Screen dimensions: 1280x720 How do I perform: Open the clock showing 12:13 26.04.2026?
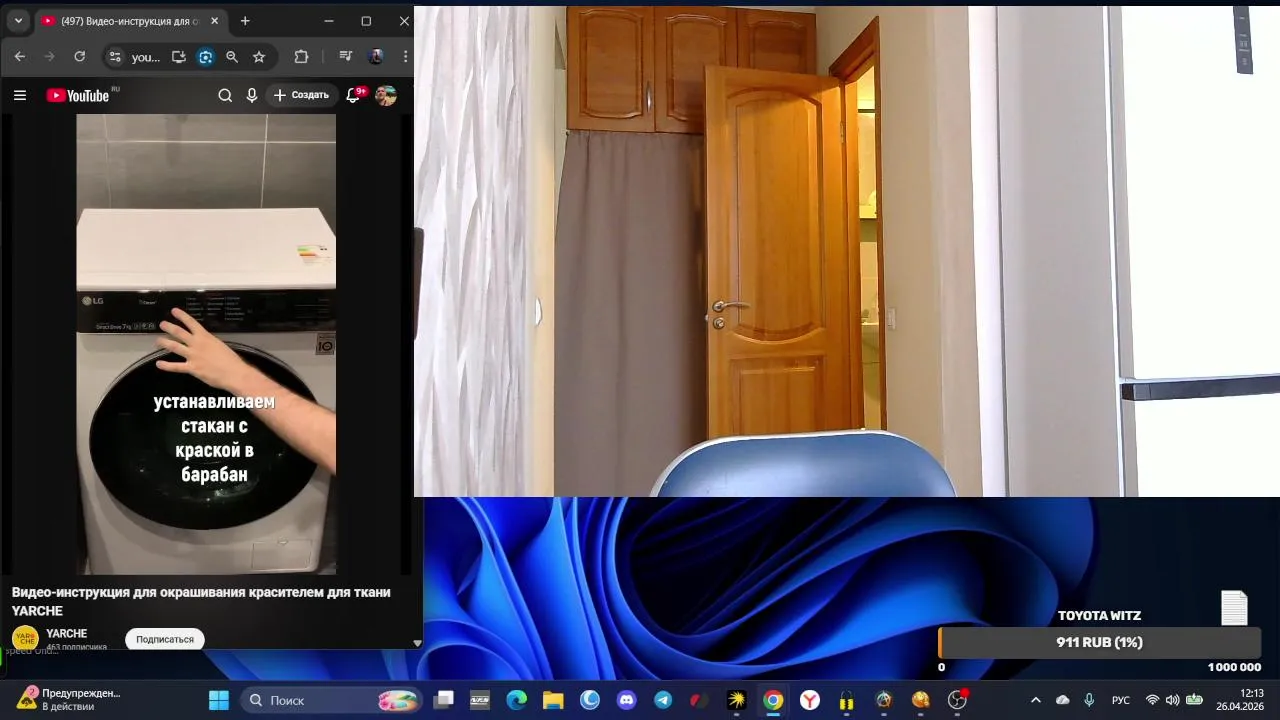pos(1240,699)
